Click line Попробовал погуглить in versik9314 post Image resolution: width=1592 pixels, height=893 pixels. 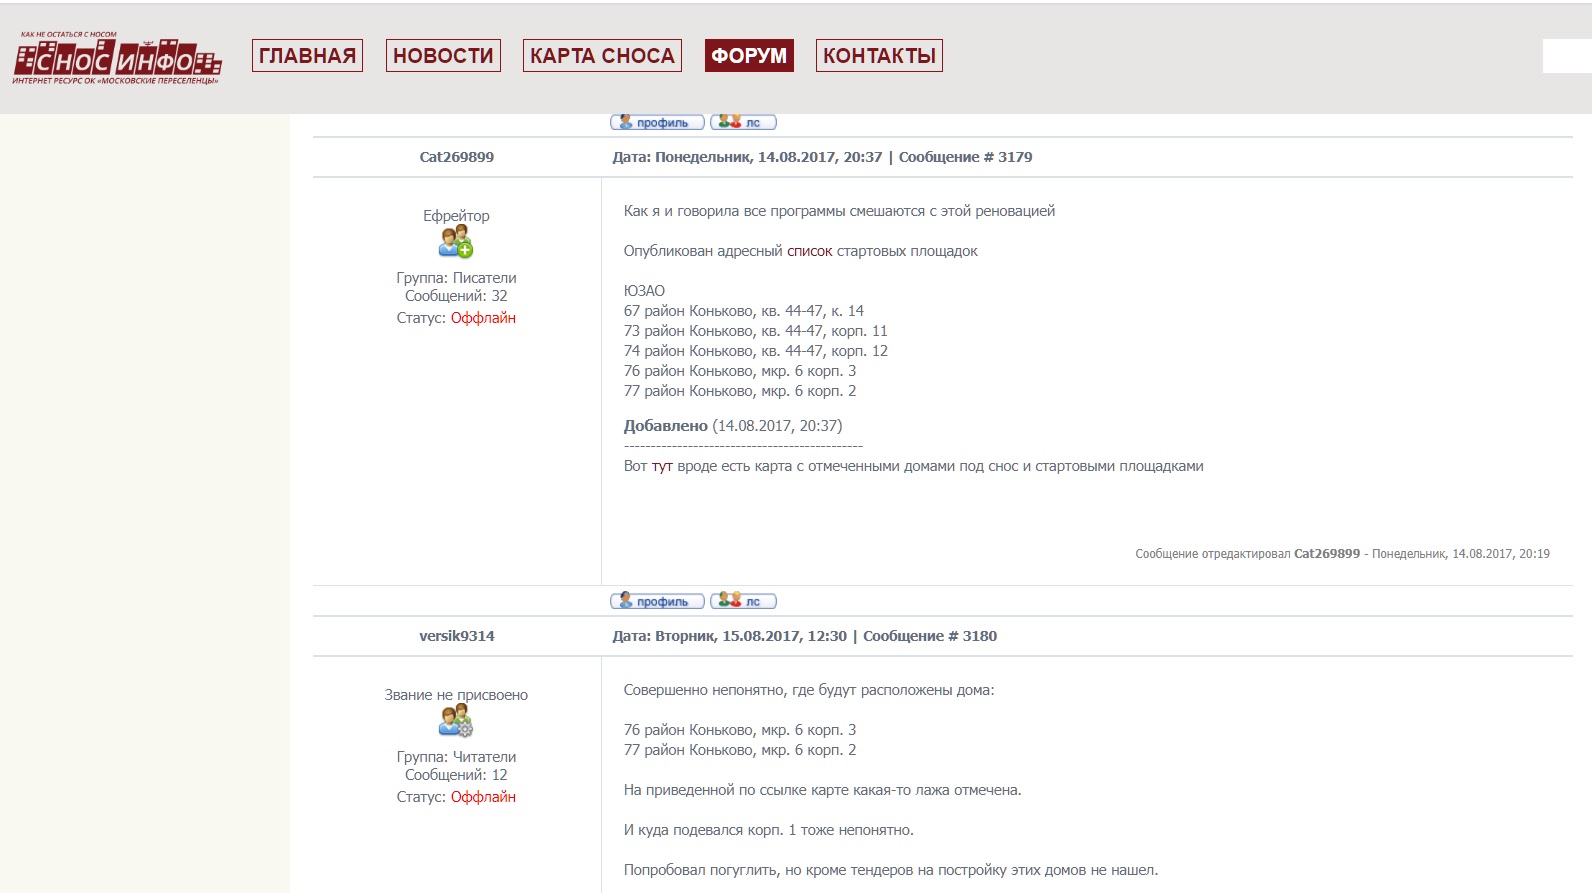pos(891,870)
